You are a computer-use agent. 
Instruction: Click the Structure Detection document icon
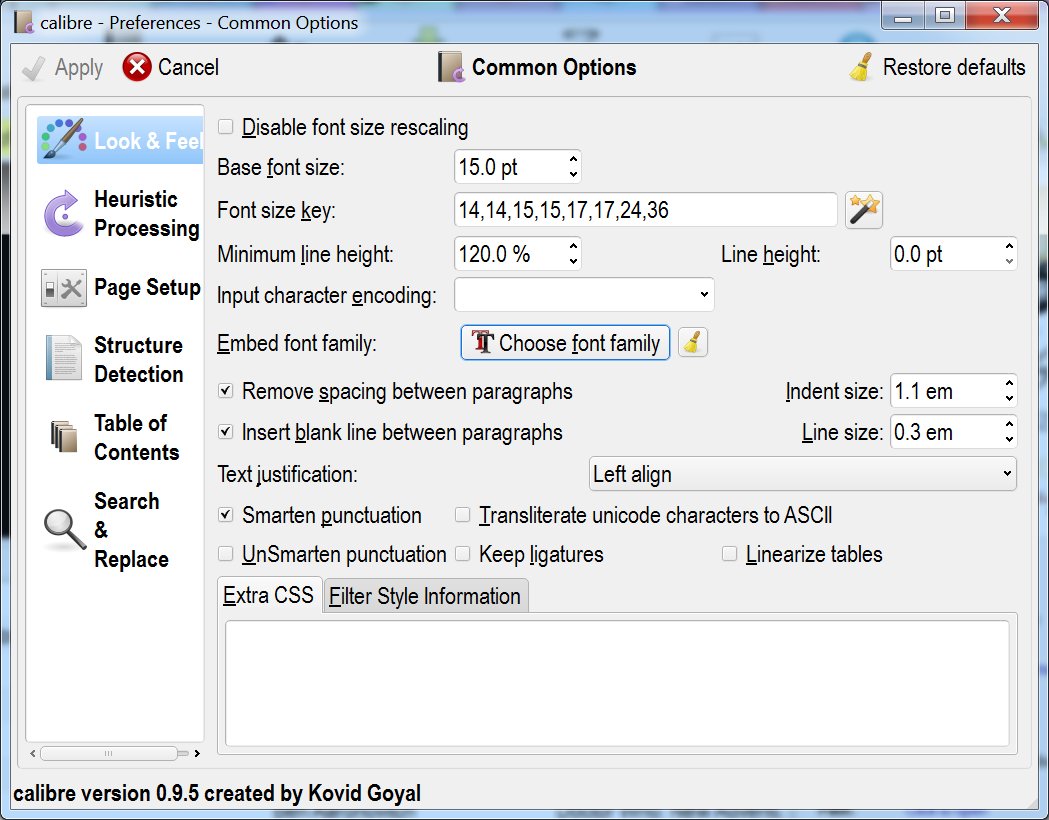click(64, 358)
